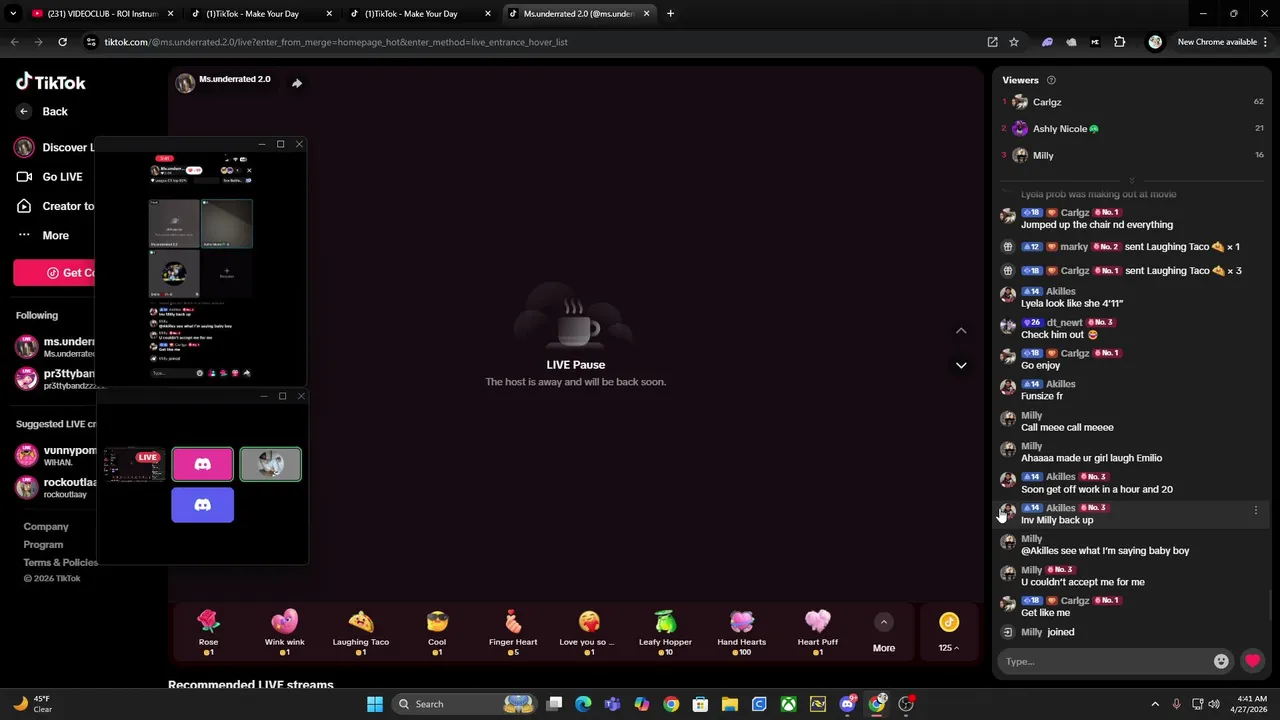The height and width of the screenshot is (720, 1280).
Task: Open Go LIVE in the sidebar
Action: point(50,177)
